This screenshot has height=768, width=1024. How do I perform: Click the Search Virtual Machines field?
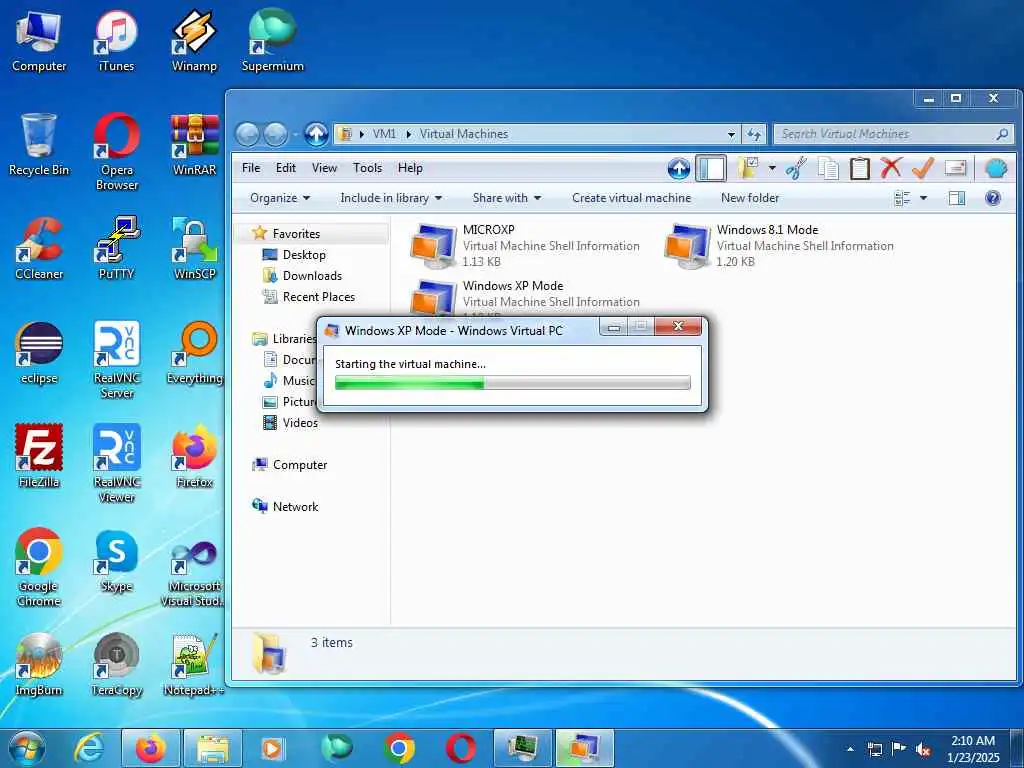pos(893,135)
